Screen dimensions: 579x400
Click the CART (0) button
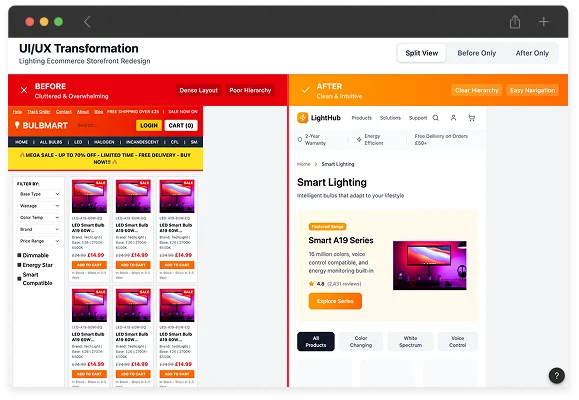coord(181,126)
